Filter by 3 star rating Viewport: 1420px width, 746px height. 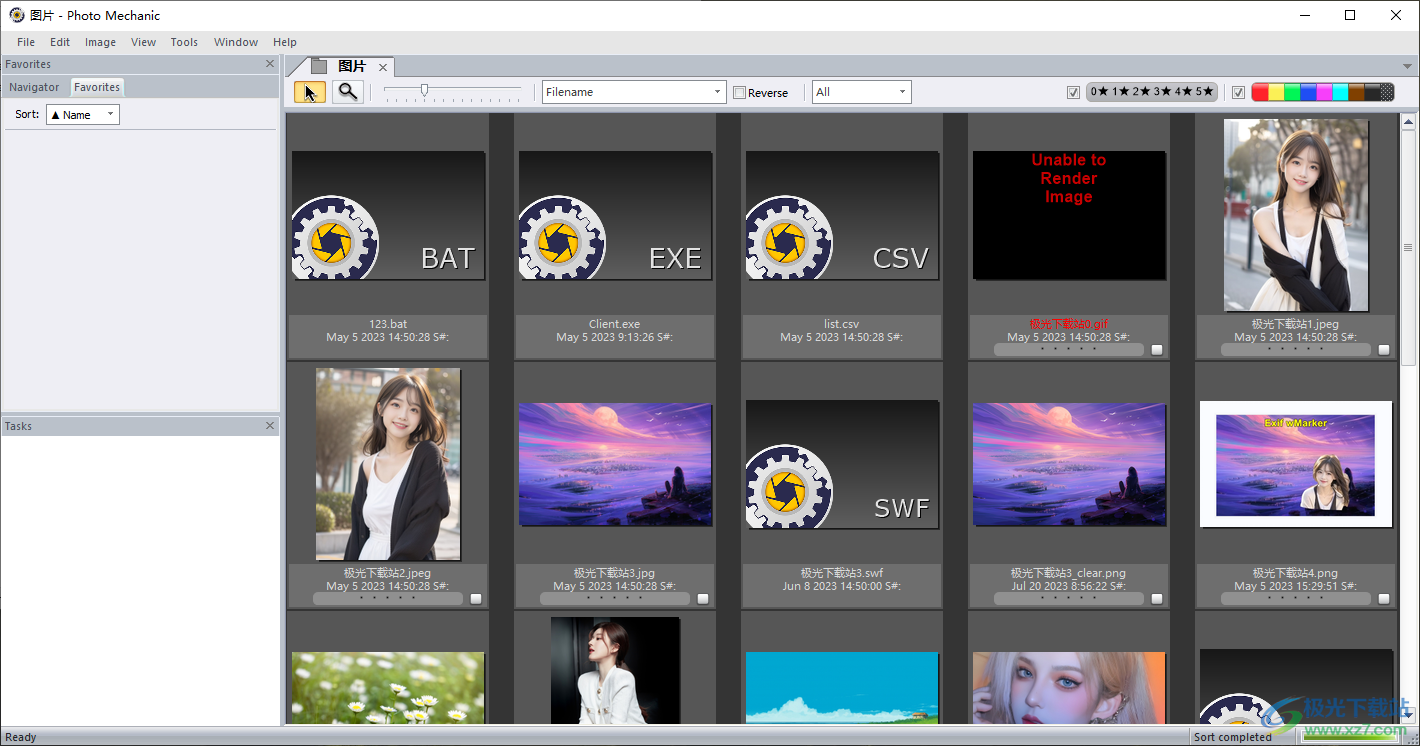pos(1163,92)
